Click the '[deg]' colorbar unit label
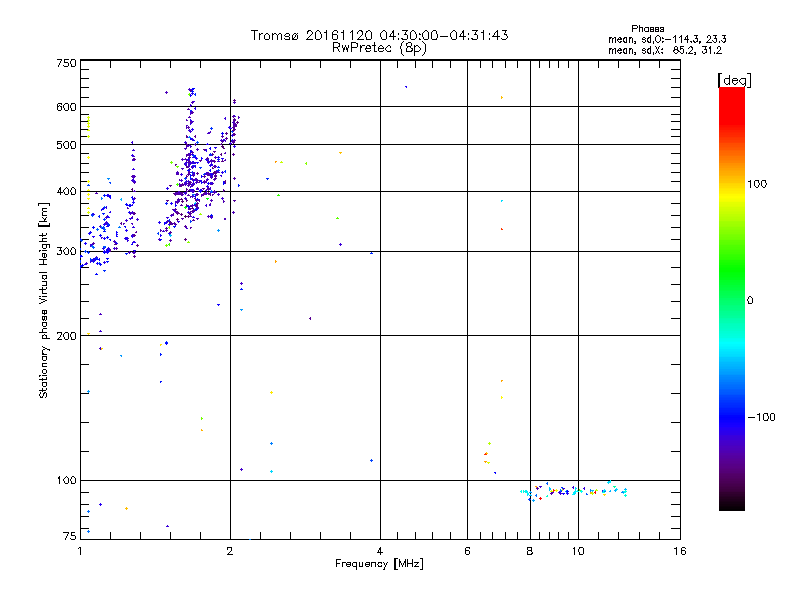This screenshot has height=600, width=800. coord(734,80)
